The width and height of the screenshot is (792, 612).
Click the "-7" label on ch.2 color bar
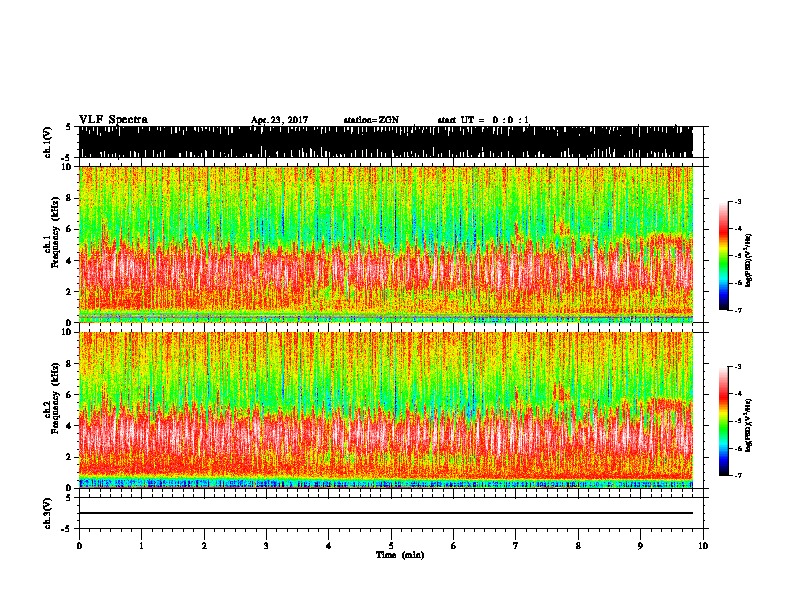(737, 475)
